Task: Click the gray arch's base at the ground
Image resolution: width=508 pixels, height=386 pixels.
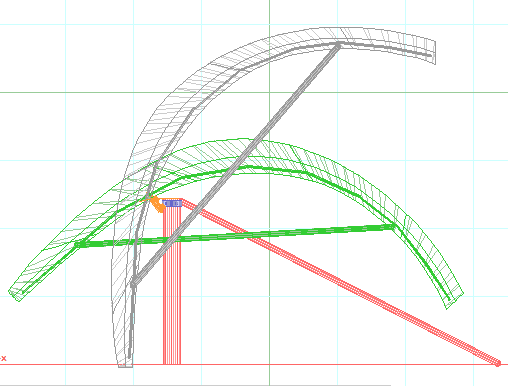Action: point(125,364)
